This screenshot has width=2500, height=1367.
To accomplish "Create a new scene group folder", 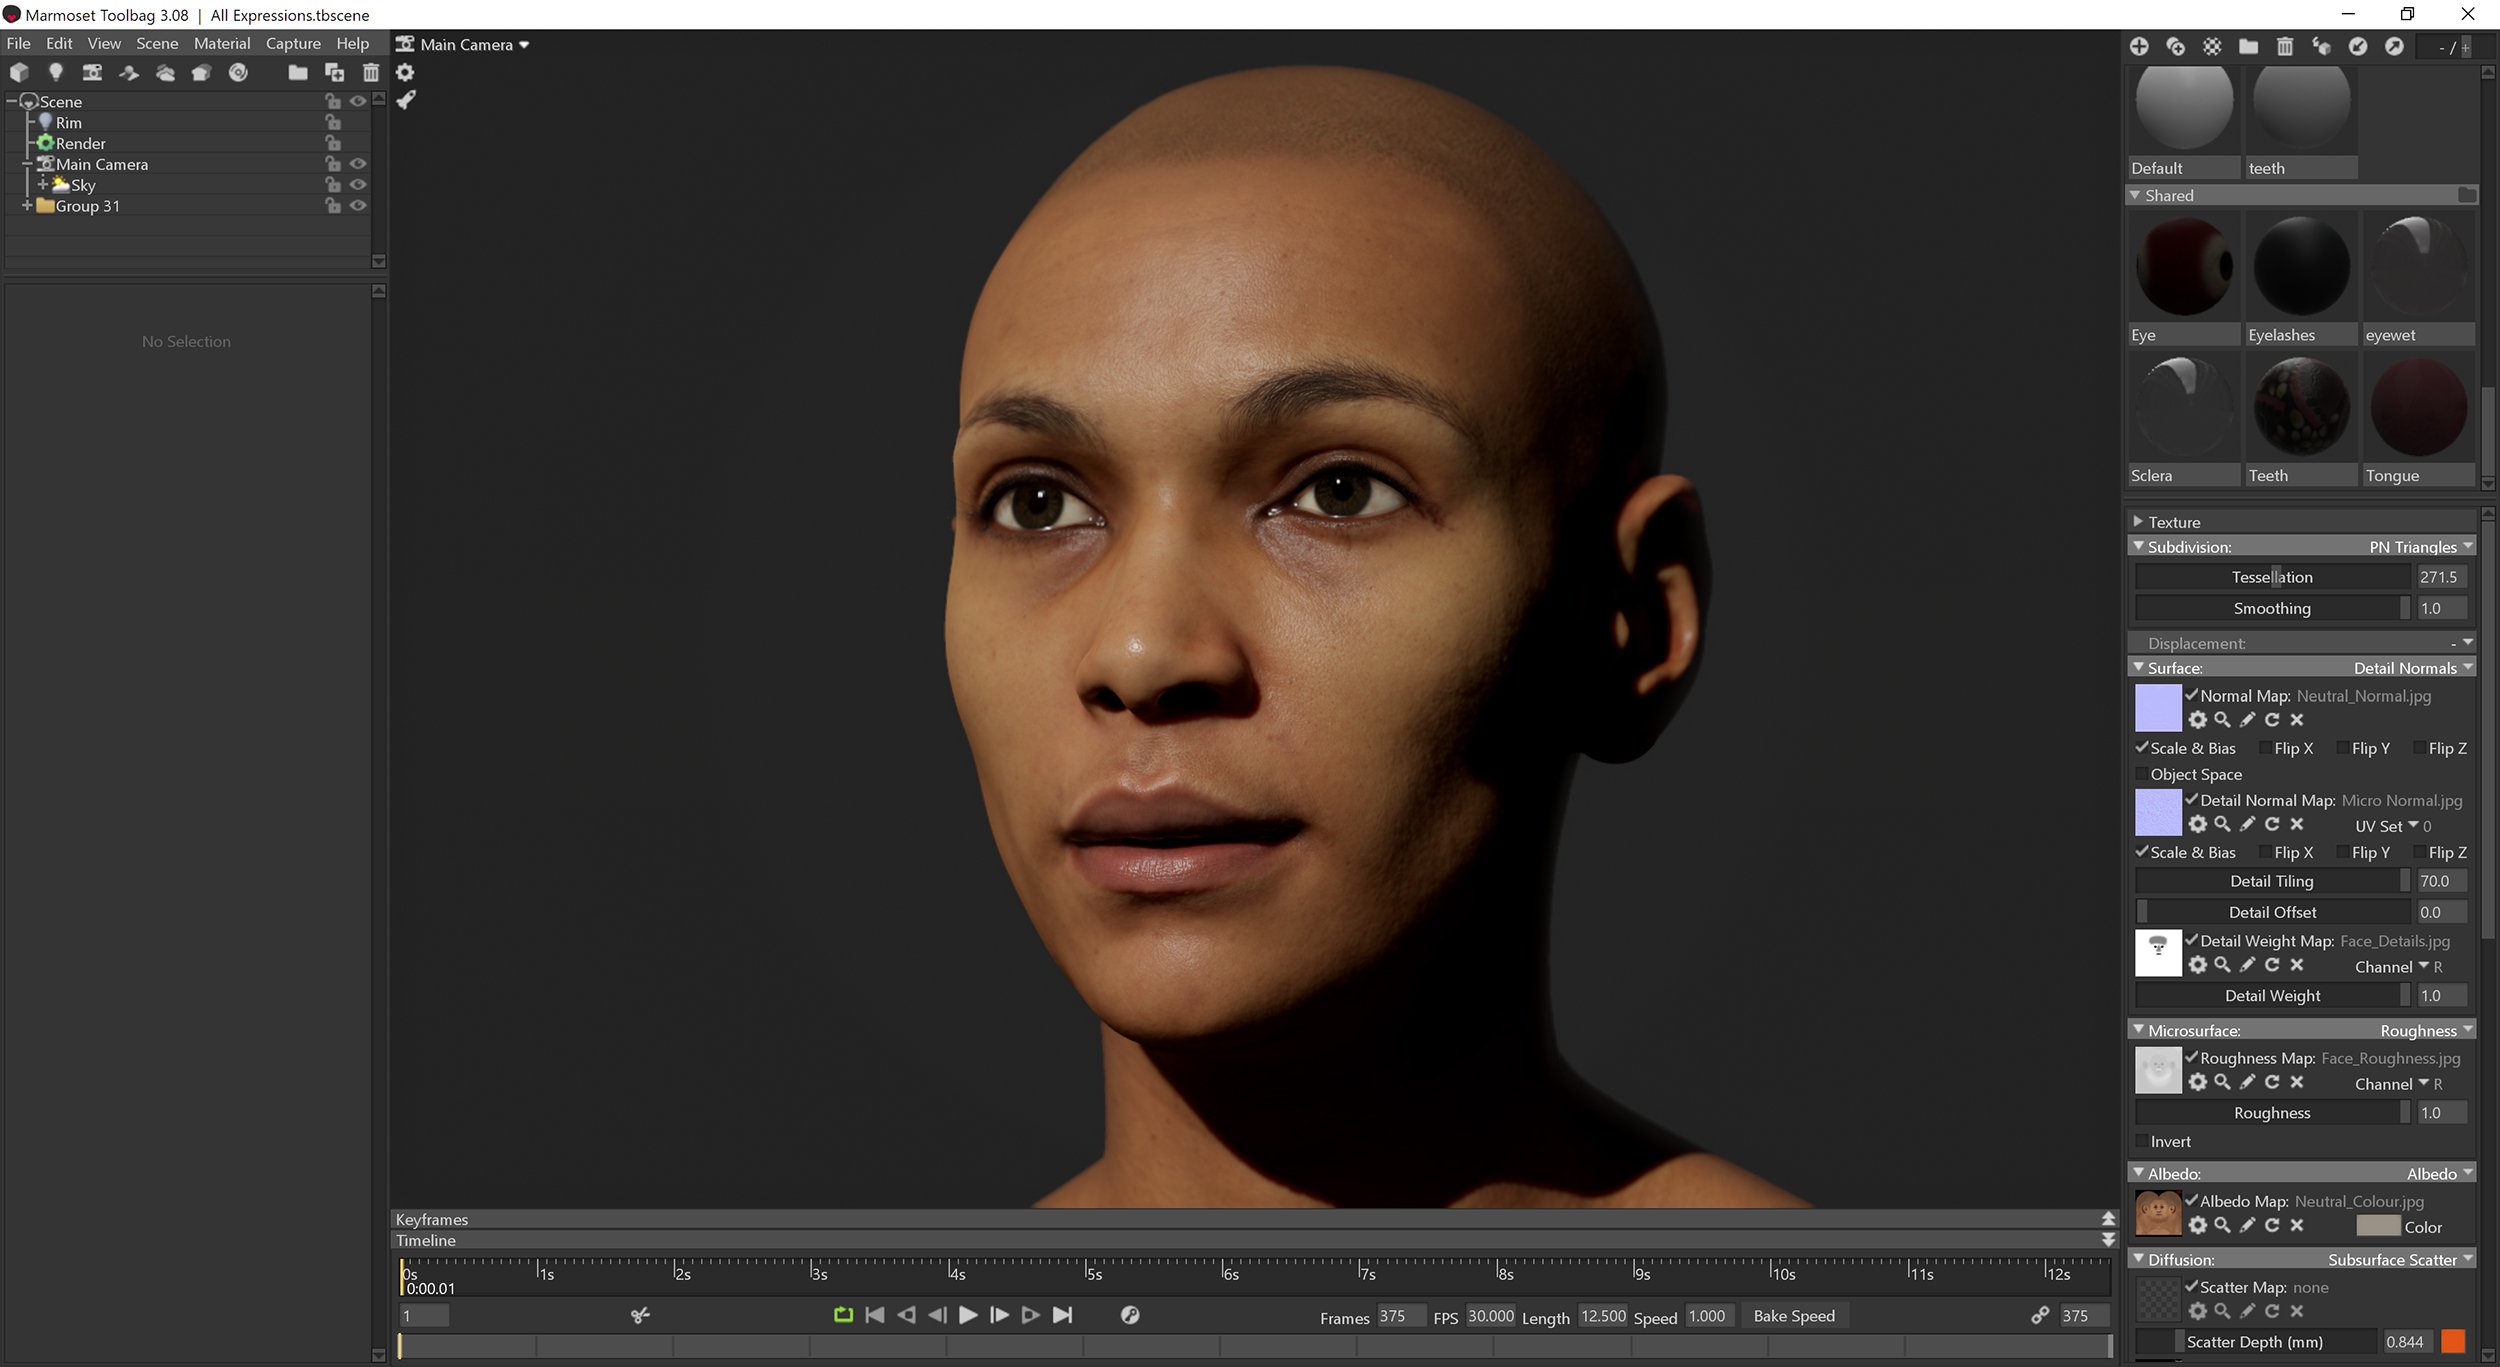I will pyautogui.click(x=298, y=72).
